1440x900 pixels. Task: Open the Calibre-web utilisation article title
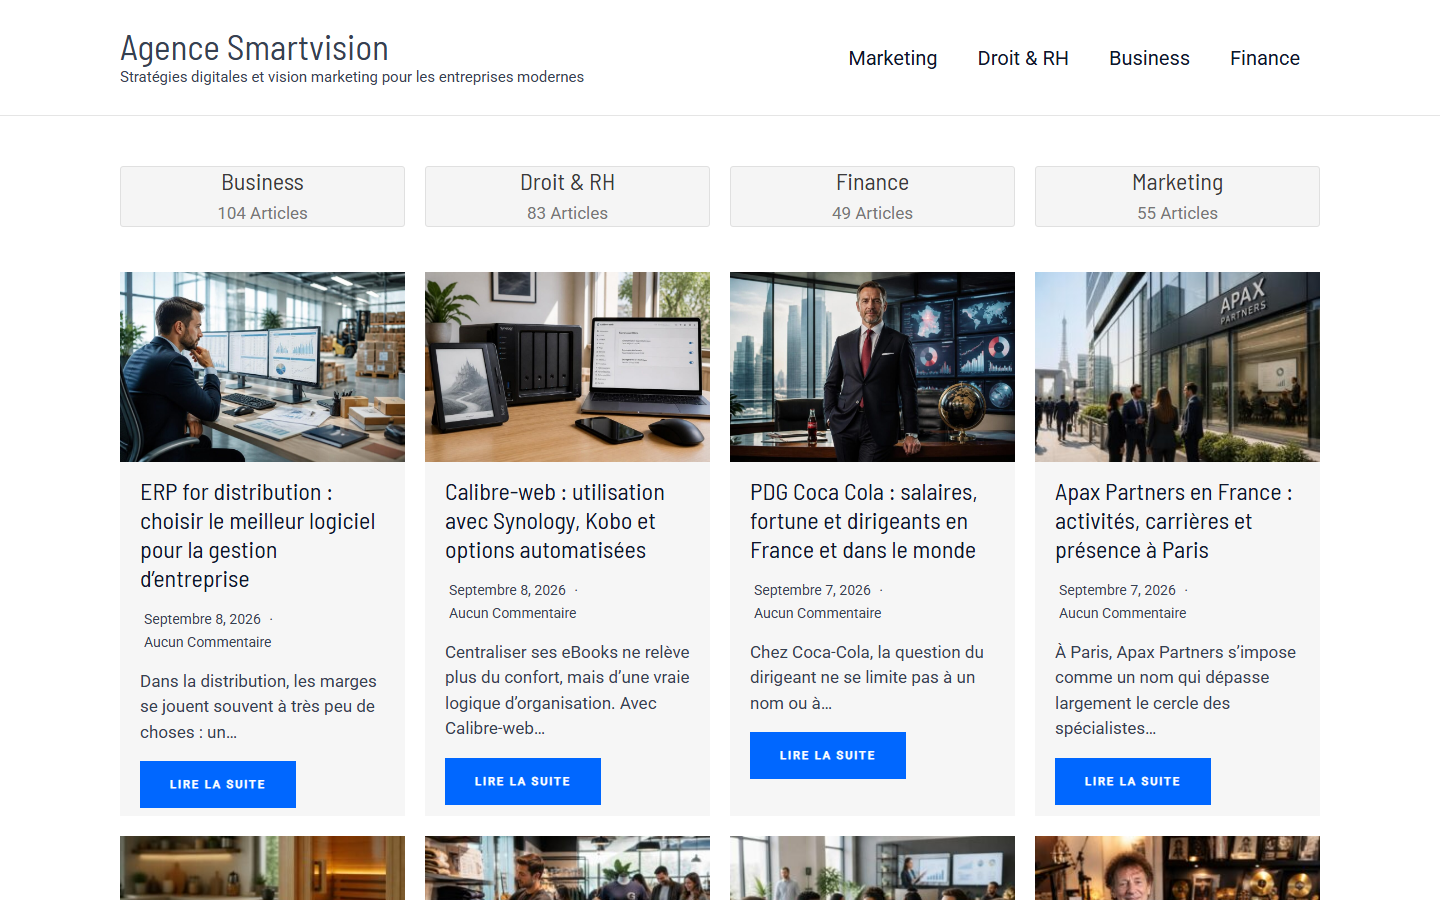pos(555,521)
